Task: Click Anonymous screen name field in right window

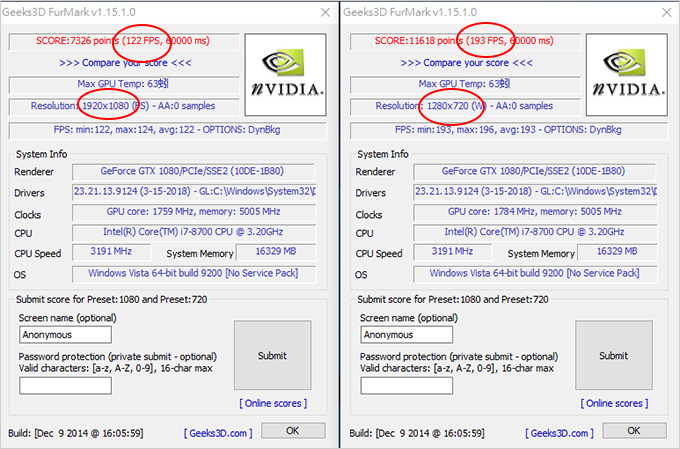Action: tap(407, 334)
